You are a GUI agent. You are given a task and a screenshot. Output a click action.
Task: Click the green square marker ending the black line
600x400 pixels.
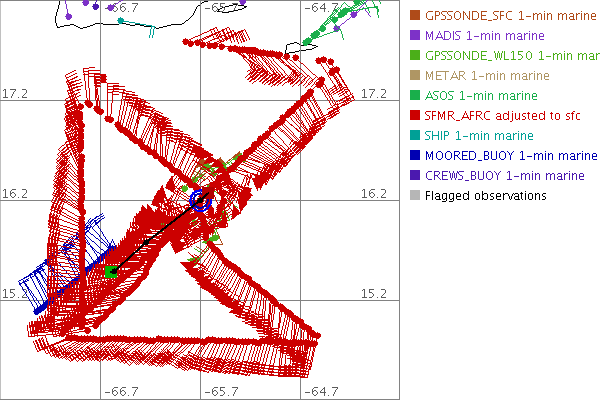point(112,270)
